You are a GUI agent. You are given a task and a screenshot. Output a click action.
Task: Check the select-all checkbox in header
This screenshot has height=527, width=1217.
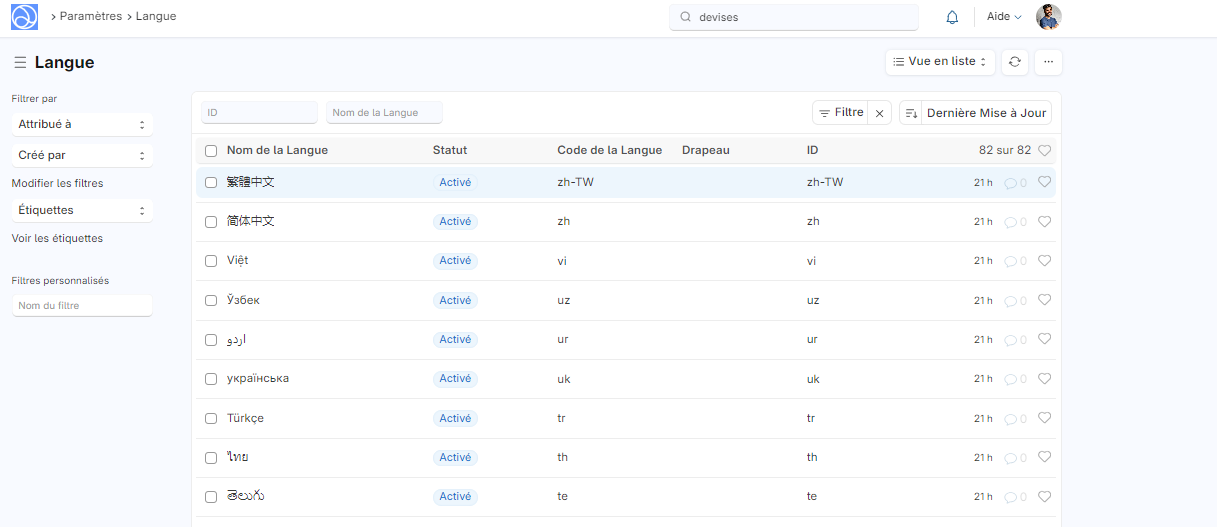pyautogui.click(x=211, y=151)
